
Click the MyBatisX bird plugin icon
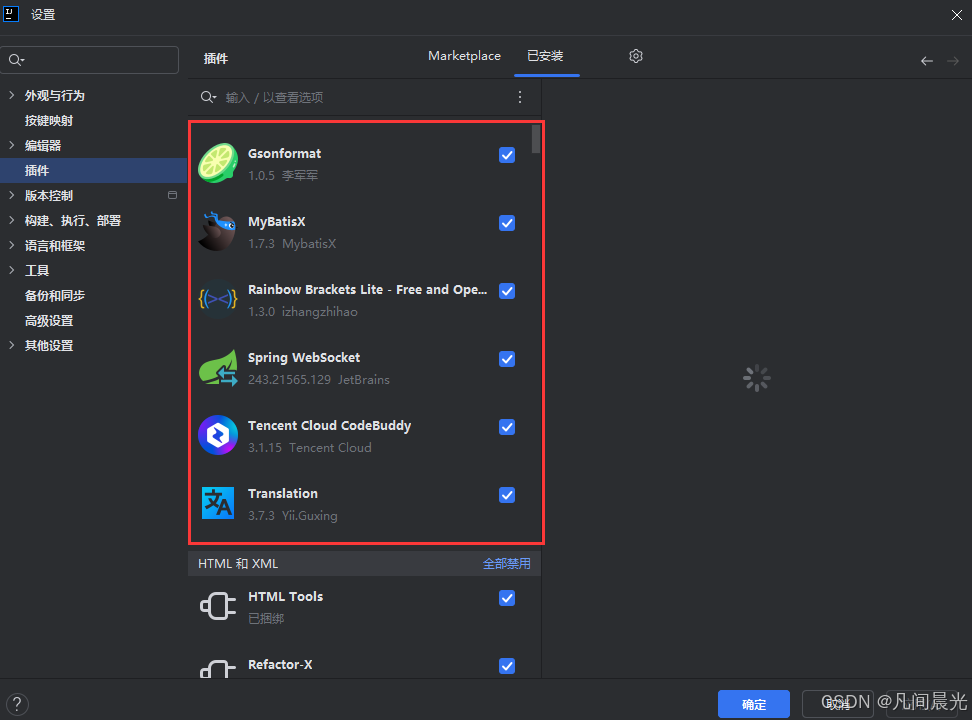pos(218,231)
